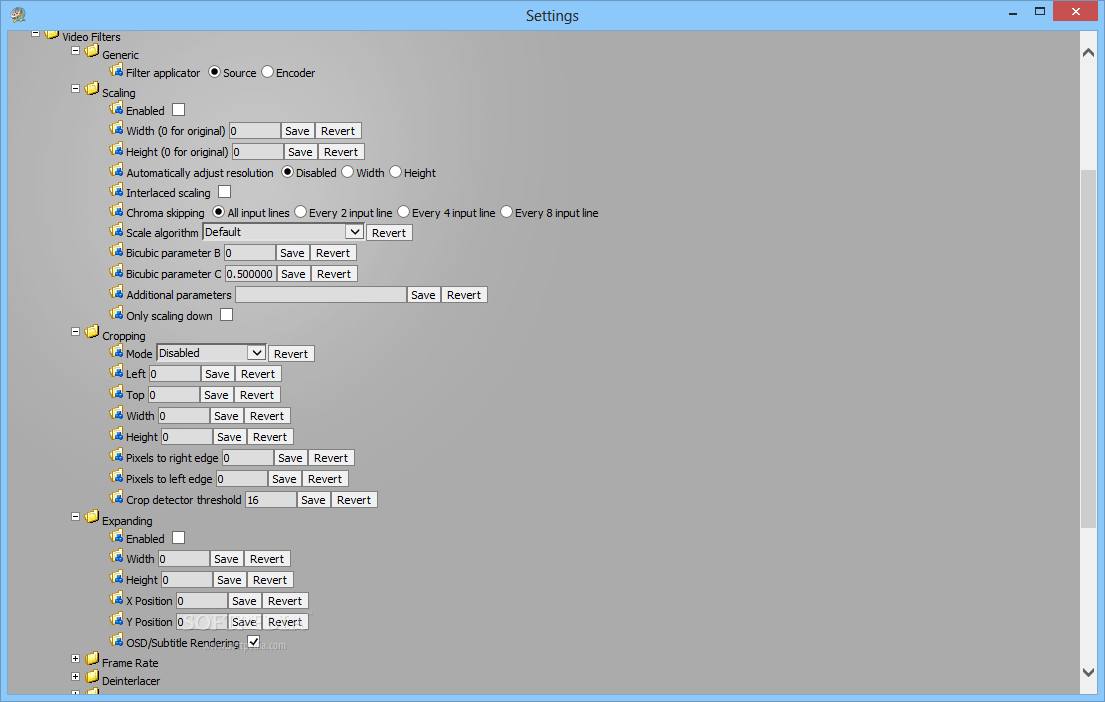
Task: Set auto adjust resolution to Width
Action: point(347,172)
